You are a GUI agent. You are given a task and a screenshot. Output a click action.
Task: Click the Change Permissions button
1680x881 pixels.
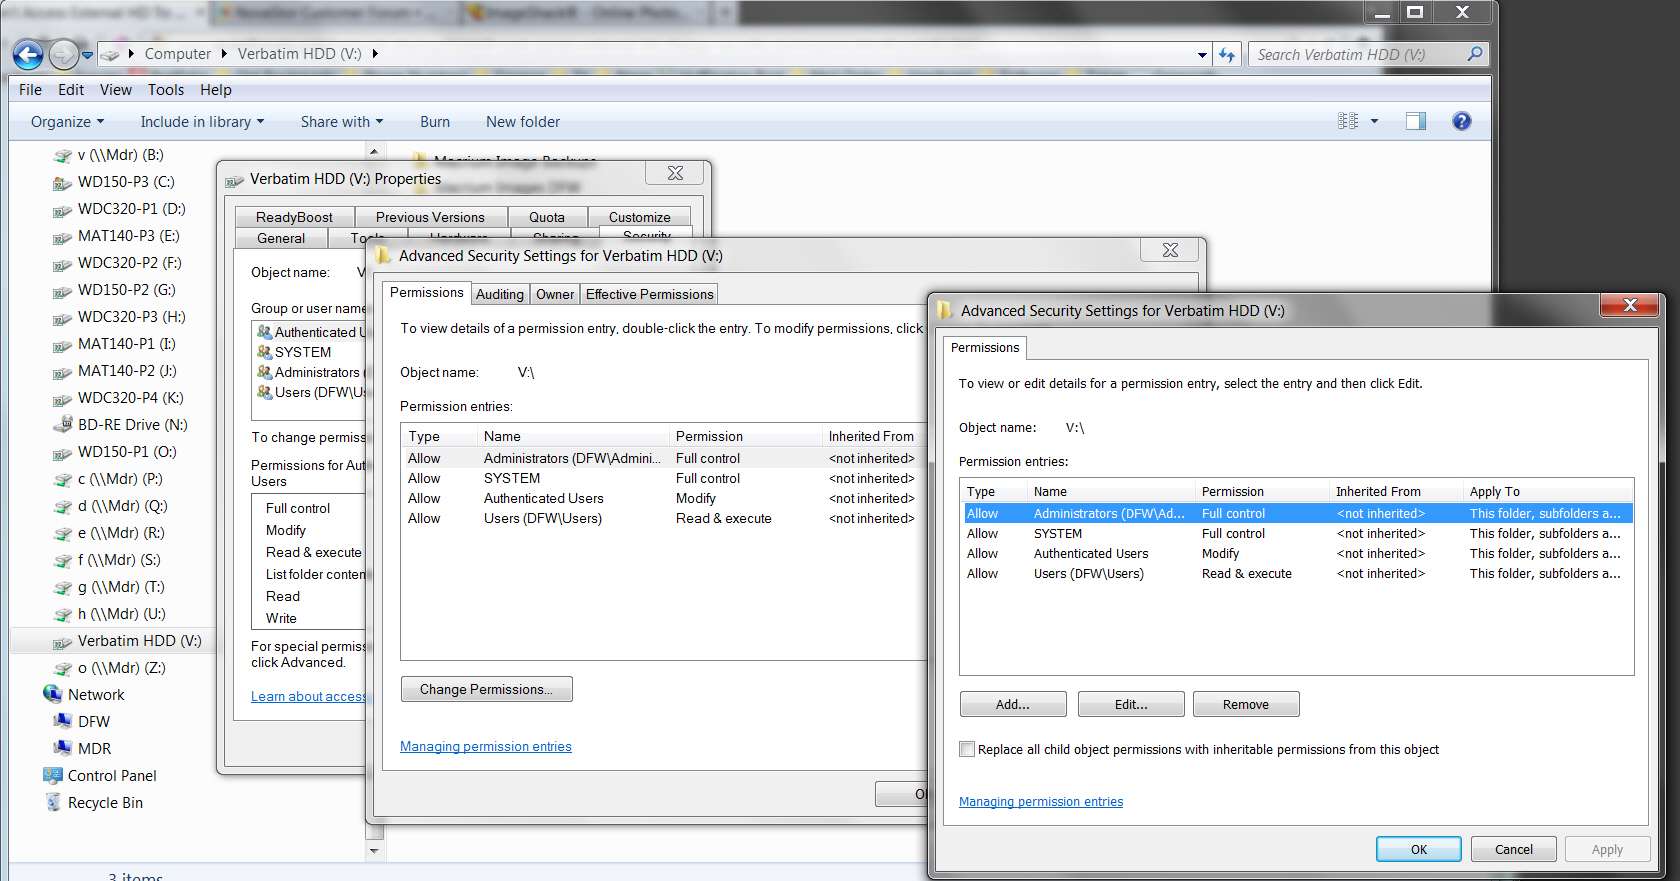tap(487, 689)
